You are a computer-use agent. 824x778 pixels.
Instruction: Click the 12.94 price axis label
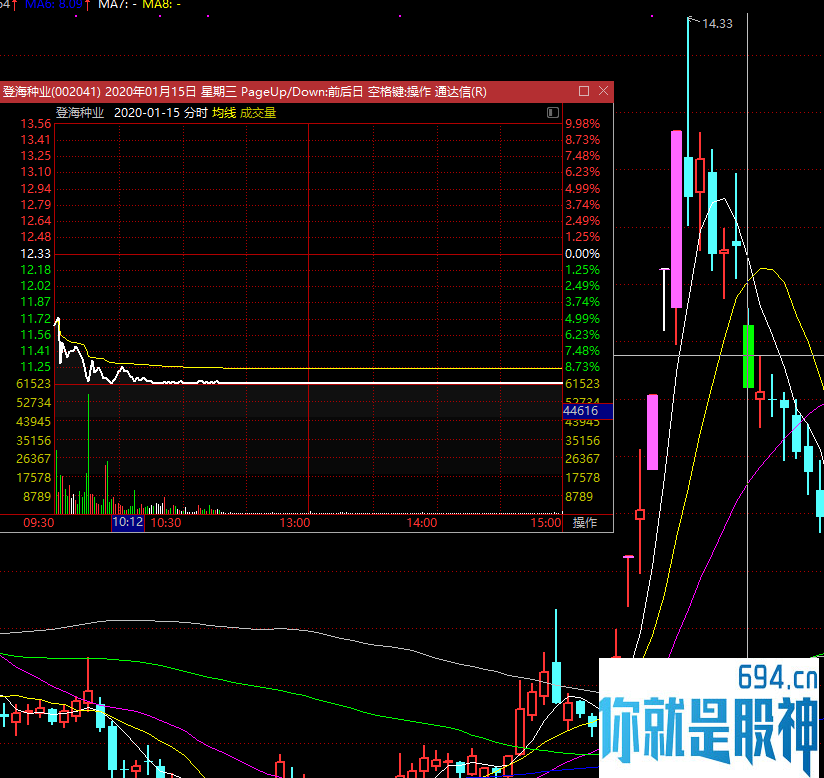click(x=36, y=189)
